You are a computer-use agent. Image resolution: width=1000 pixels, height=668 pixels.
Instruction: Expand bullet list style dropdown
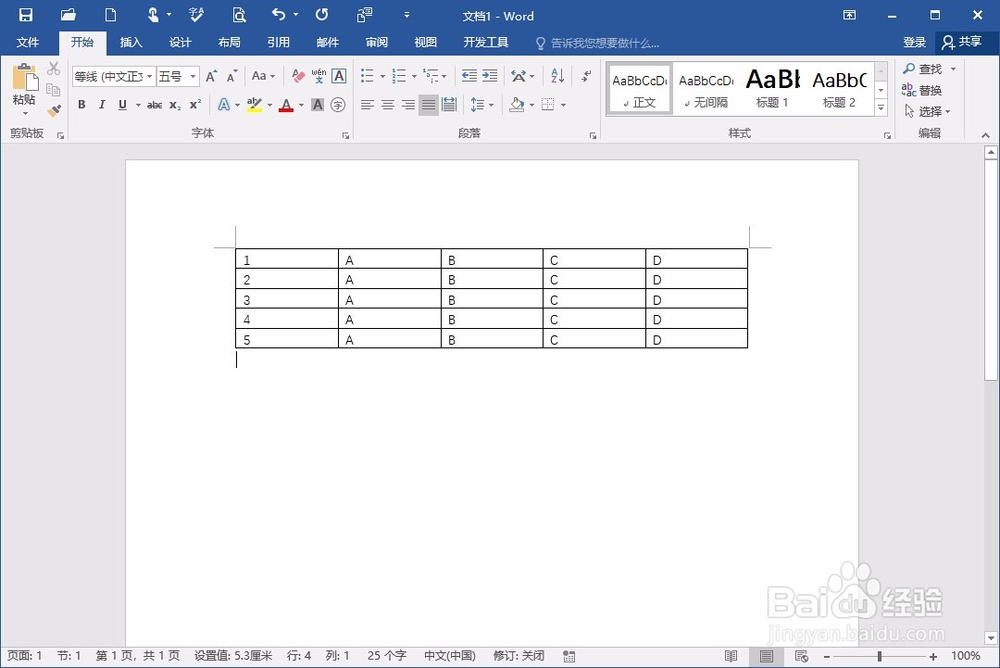click(x=383, y=77)
